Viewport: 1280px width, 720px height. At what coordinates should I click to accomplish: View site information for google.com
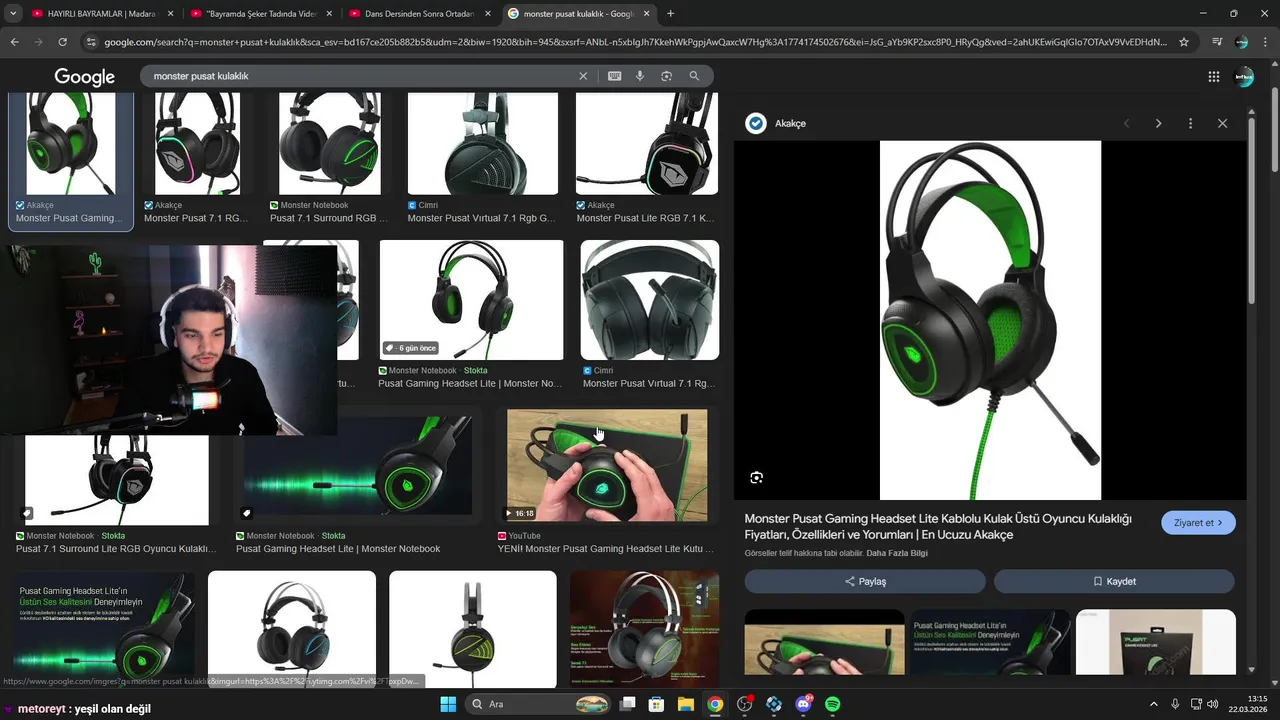91,42
